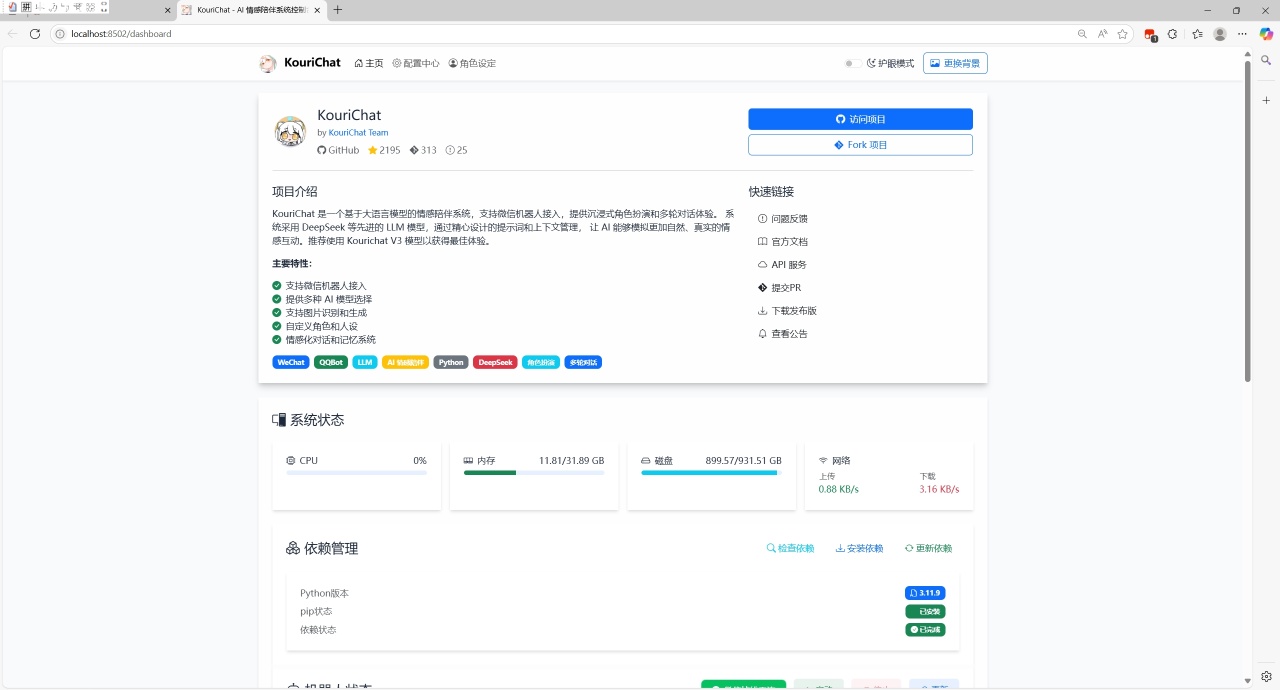Screen dimensions: 1280x690
Task: Click the browser address bar
Action: tap(560, 34)
